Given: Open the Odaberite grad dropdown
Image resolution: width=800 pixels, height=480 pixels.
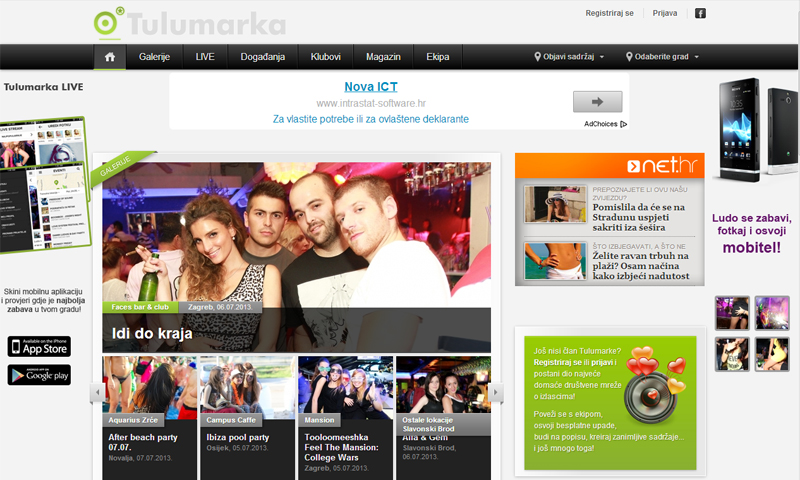Looking at the screenshot, I should [x=662, y=57].
